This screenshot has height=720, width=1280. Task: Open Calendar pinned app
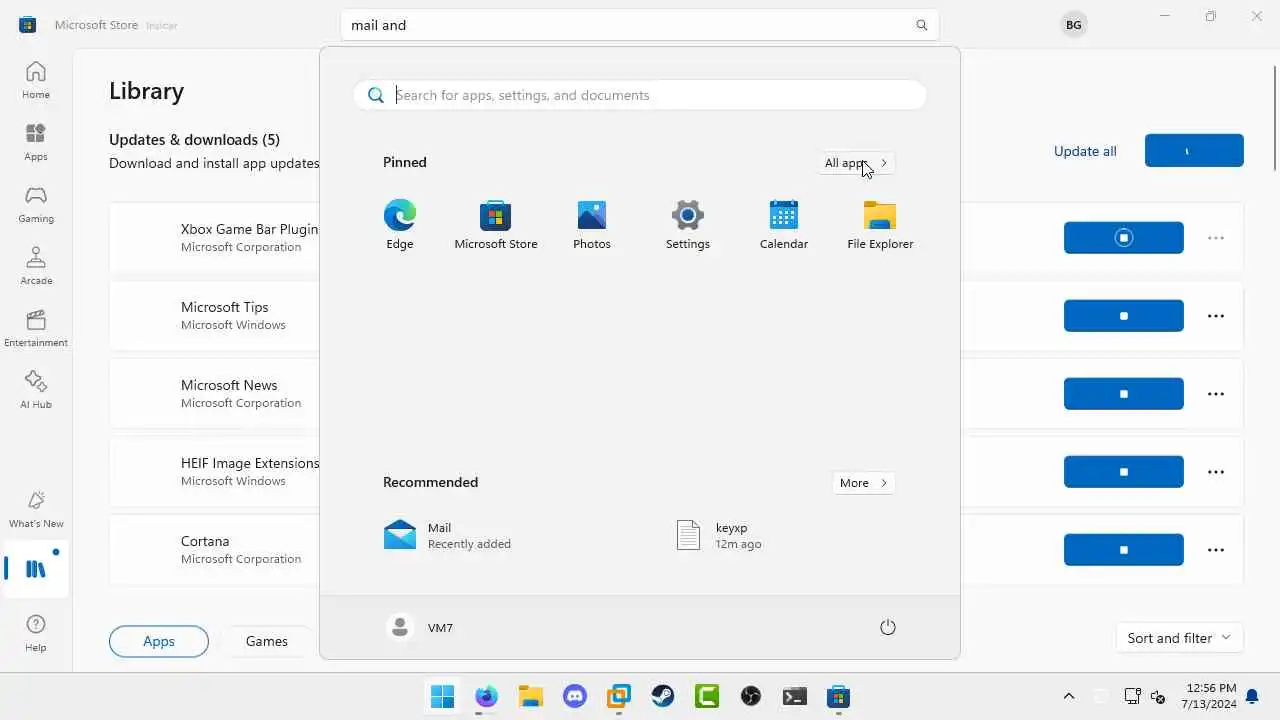pyautogui.click(x=784, y=225)
